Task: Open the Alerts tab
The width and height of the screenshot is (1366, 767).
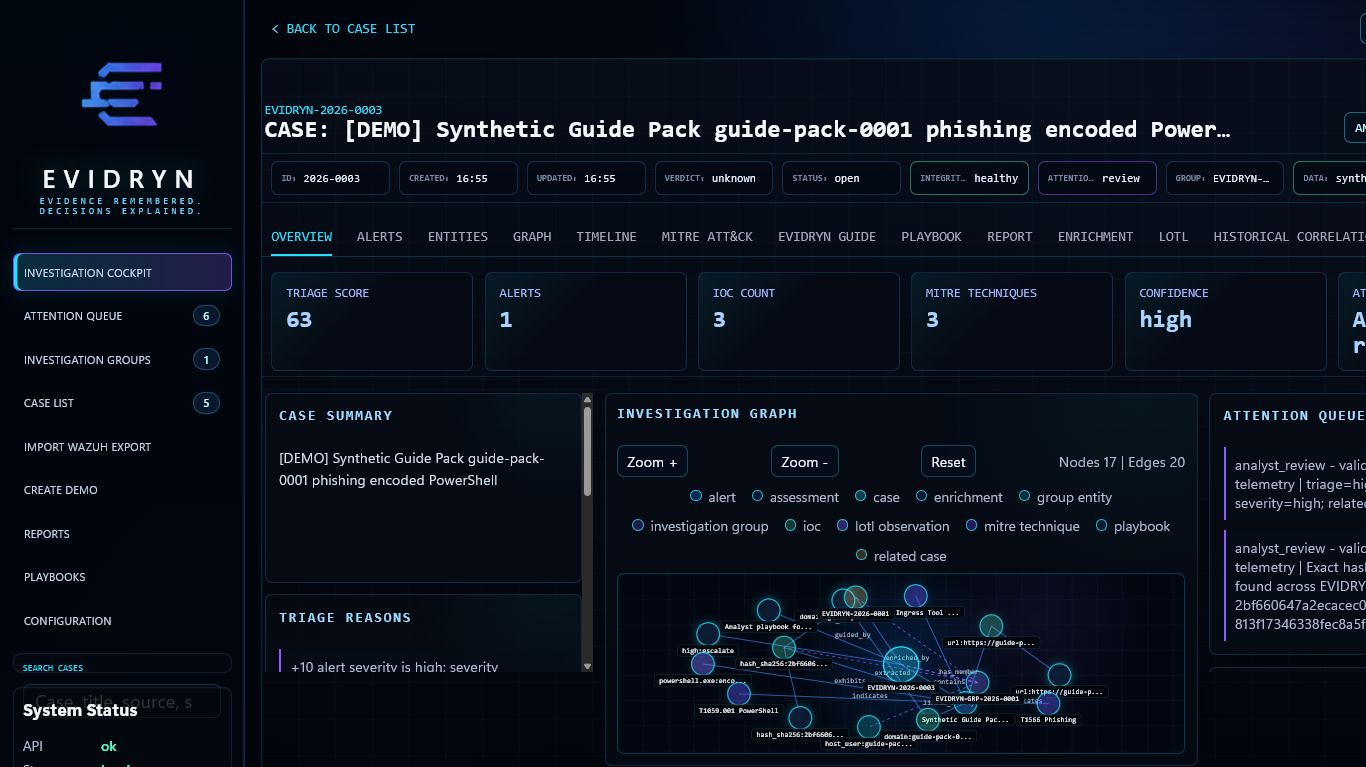Action: [380, 237]
